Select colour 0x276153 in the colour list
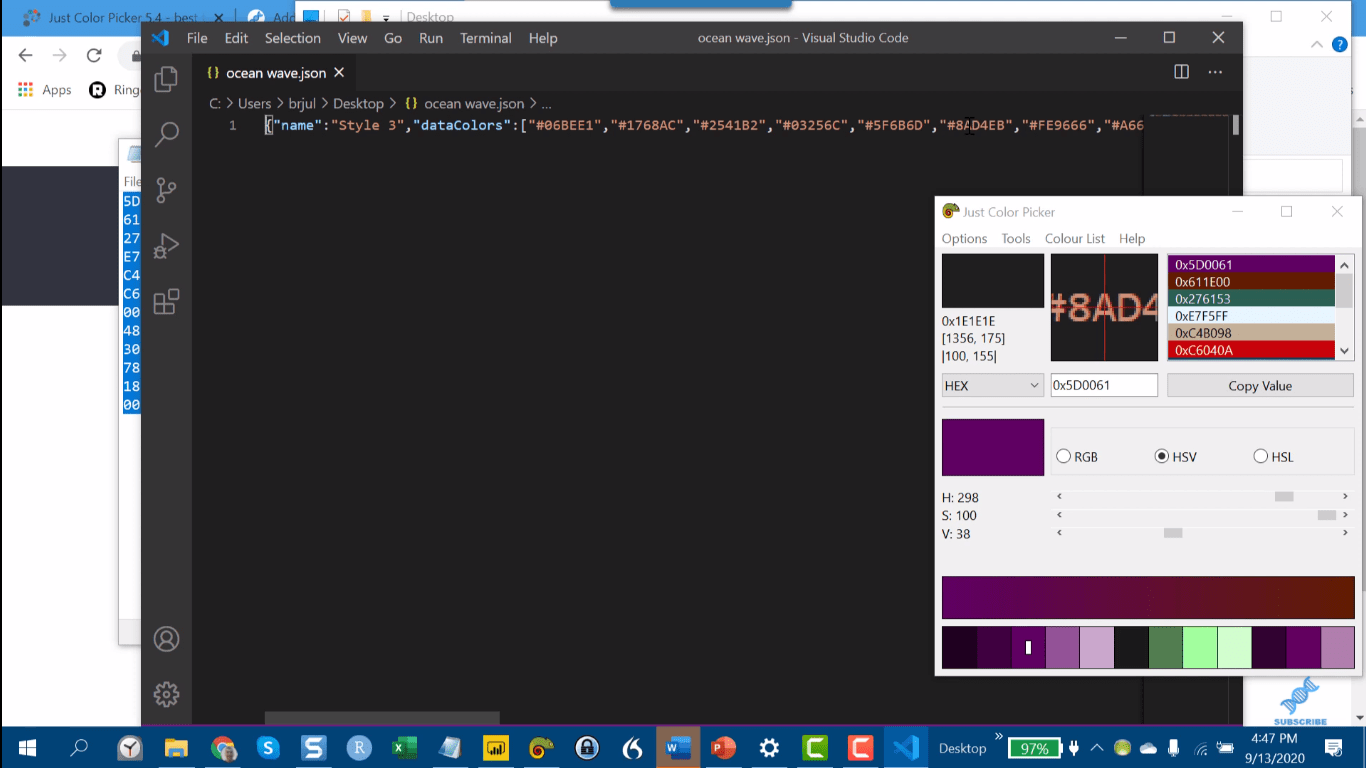1366x768 pixels. pos(1251,299)
